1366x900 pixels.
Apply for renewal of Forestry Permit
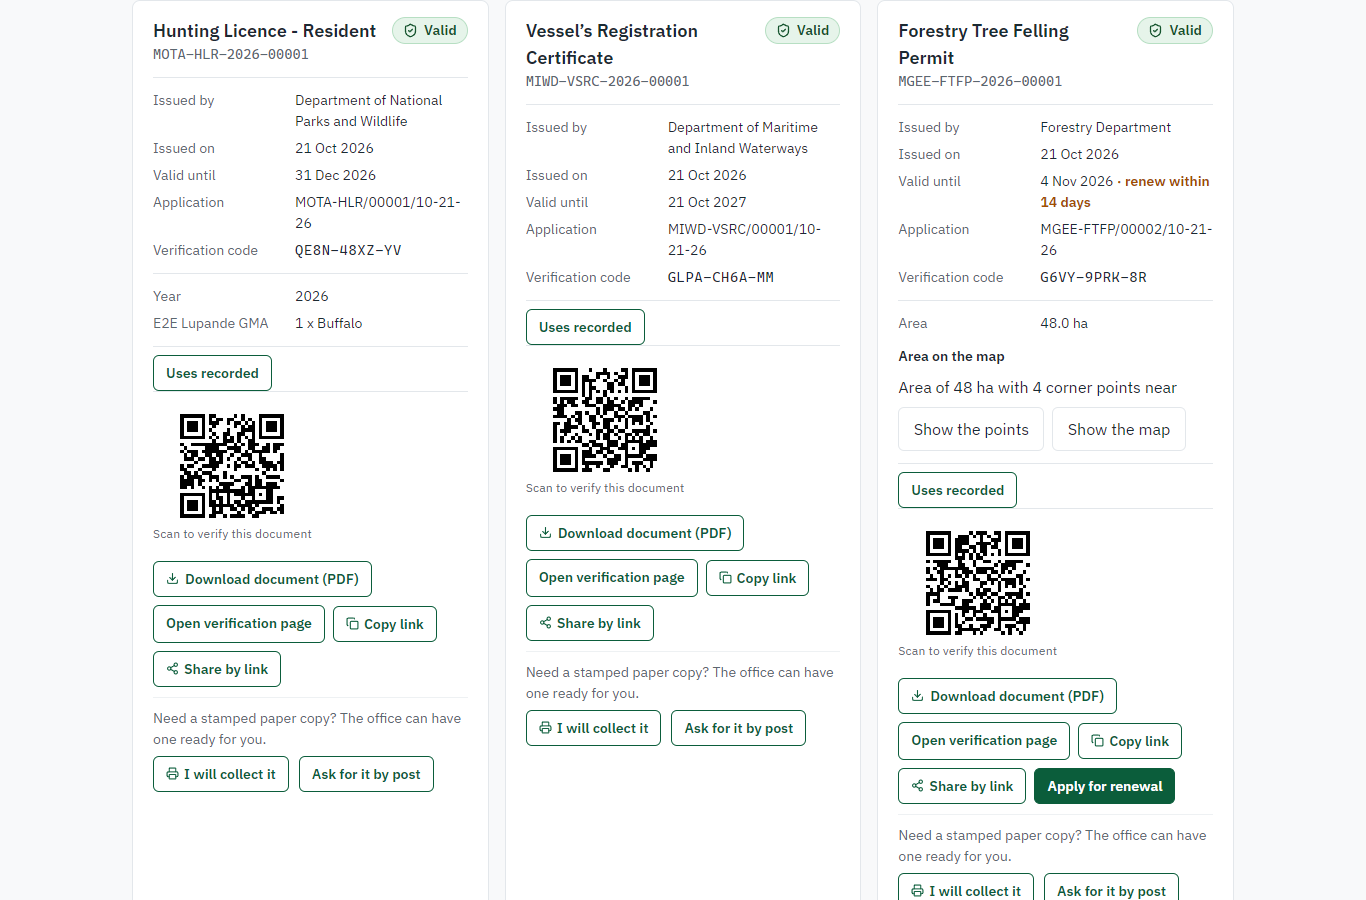pyautogui.click(x=1104, y=786)
